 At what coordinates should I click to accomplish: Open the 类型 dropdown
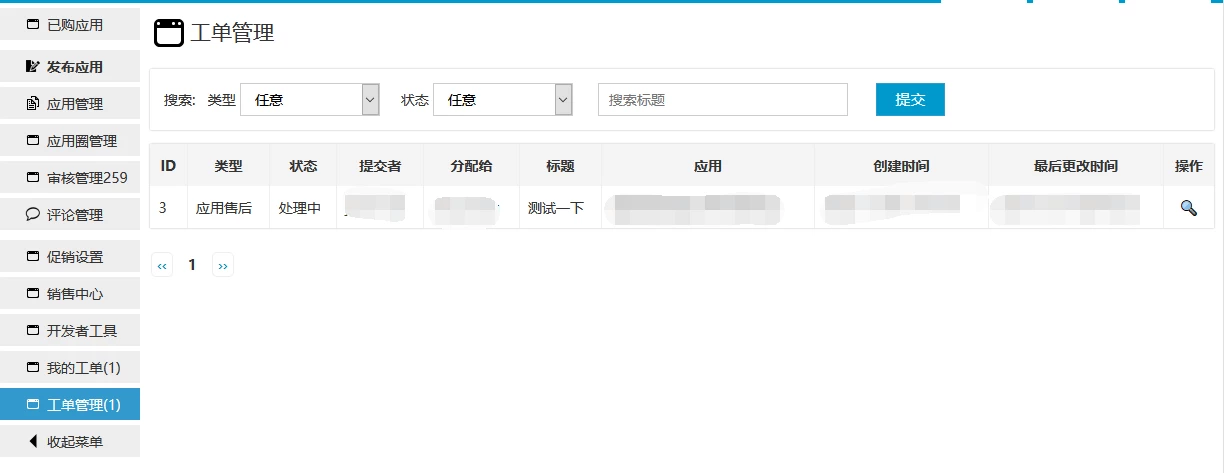click(x=310, y=100)
